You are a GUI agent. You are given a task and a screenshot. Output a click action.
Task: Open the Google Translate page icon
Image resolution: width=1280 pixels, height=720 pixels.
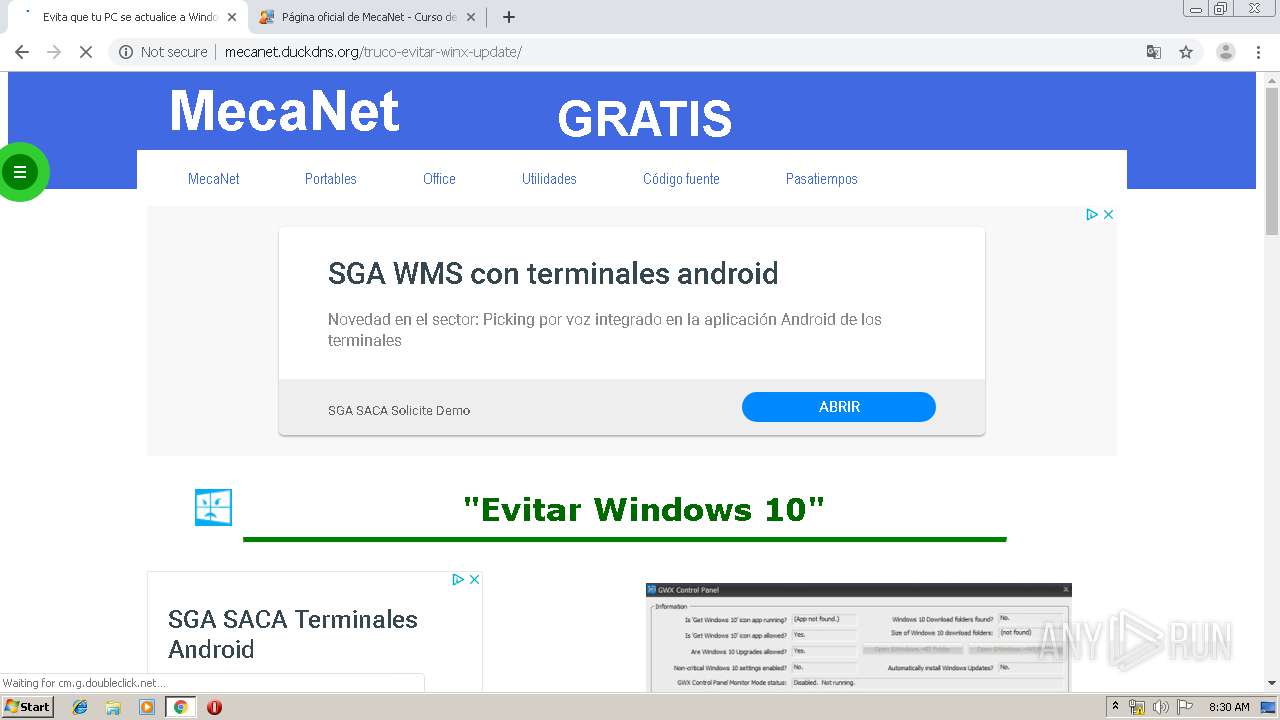point(1153,52)
